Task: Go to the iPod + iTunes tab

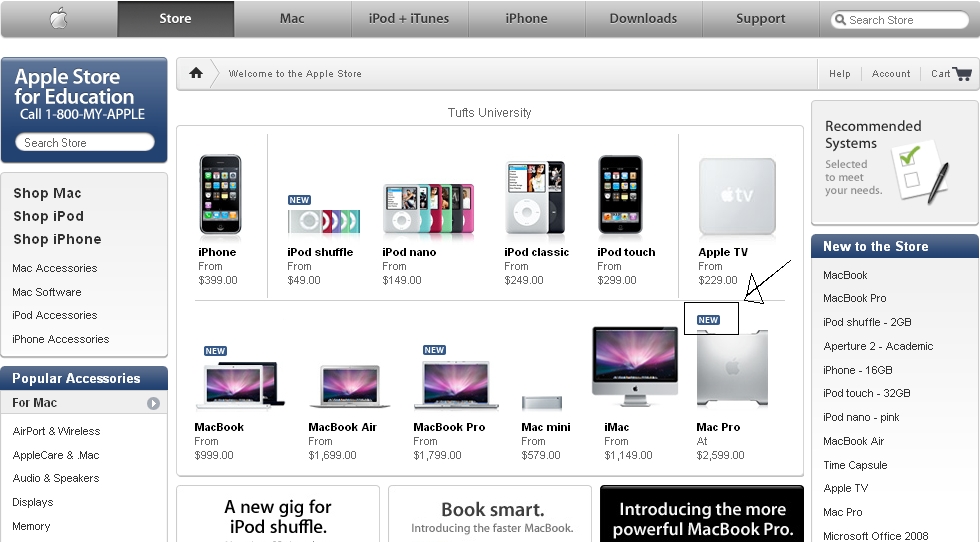Action: click(409, 19)
